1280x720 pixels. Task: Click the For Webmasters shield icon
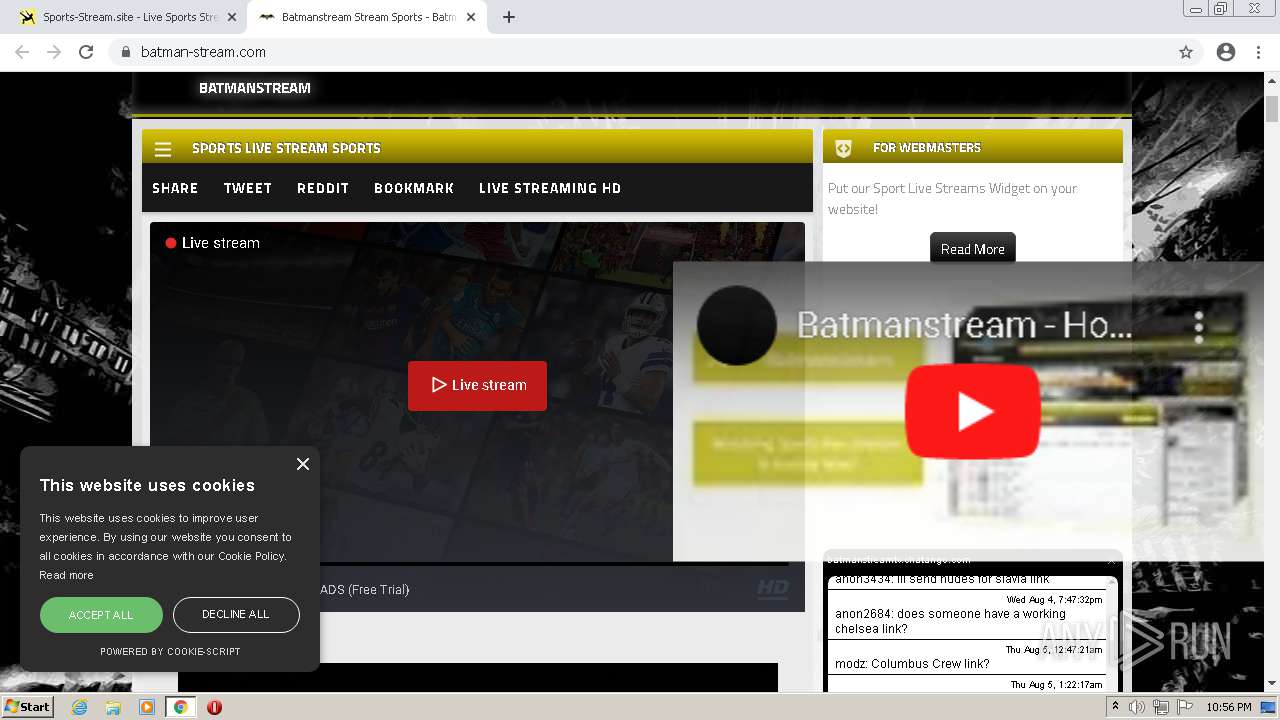(x=843, y=148)
